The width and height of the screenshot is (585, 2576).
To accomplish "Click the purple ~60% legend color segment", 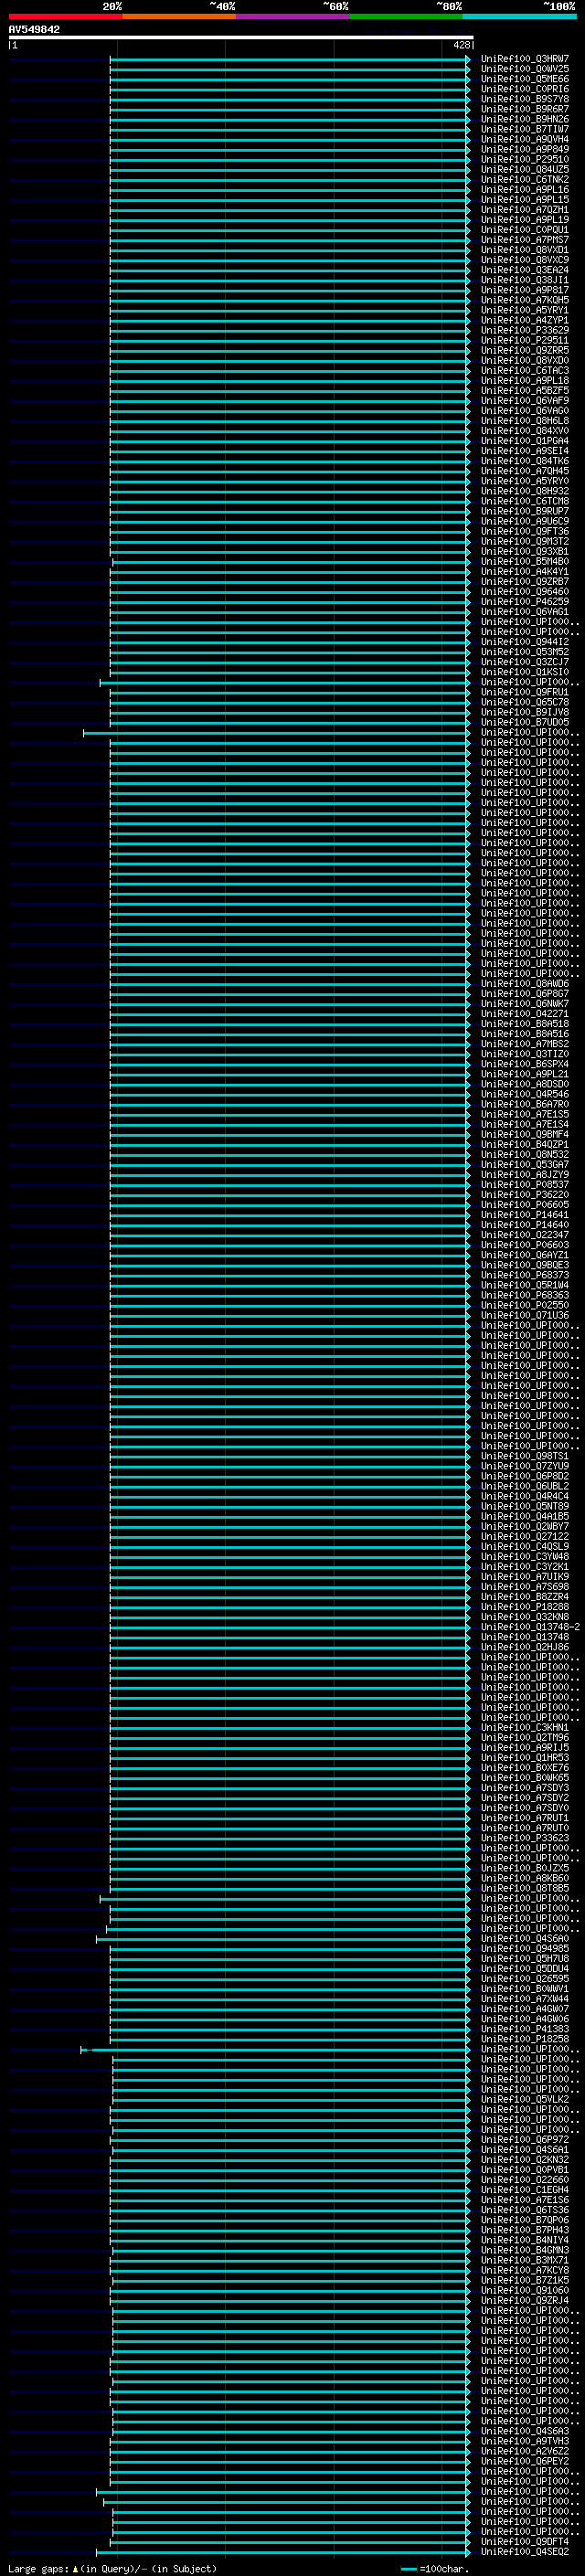I will pyautogui.click(x=292, y=16).
